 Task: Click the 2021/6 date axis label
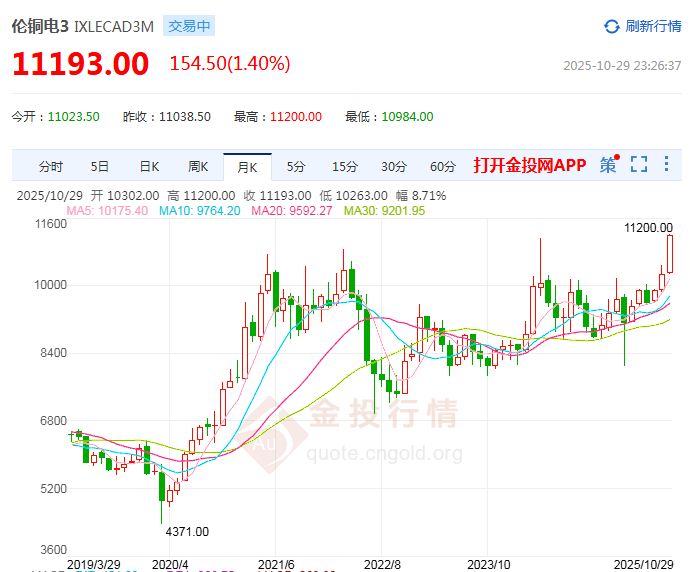click(276, 565)
